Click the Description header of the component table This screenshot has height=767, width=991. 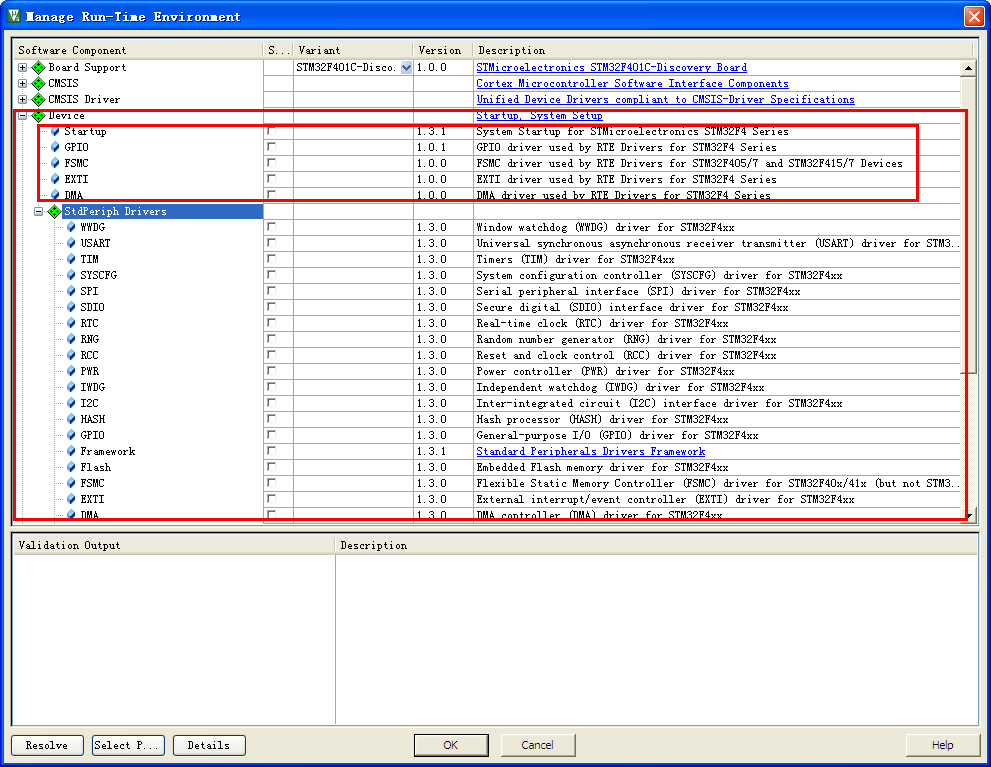(723, 51)
